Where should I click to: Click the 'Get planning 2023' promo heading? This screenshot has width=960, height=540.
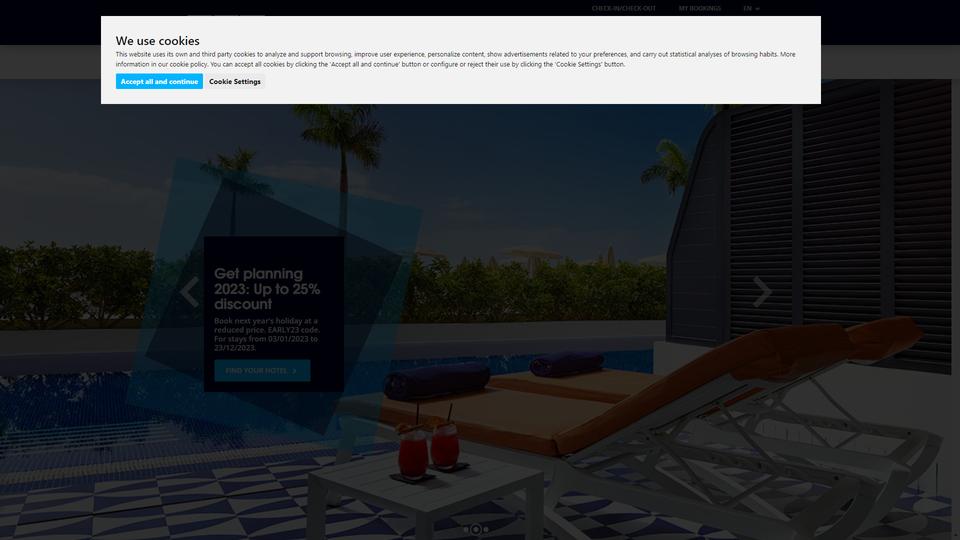[267, 289]
